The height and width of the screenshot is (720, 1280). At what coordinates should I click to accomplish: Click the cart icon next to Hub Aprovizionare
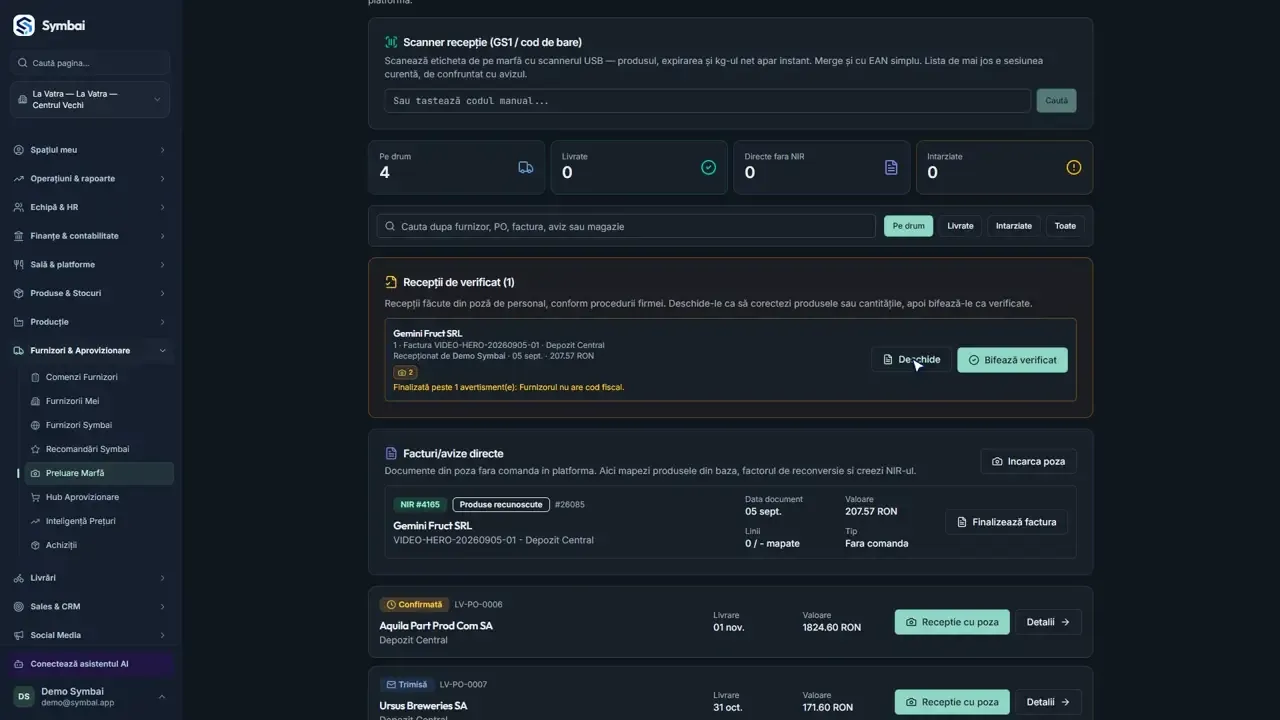36,497
